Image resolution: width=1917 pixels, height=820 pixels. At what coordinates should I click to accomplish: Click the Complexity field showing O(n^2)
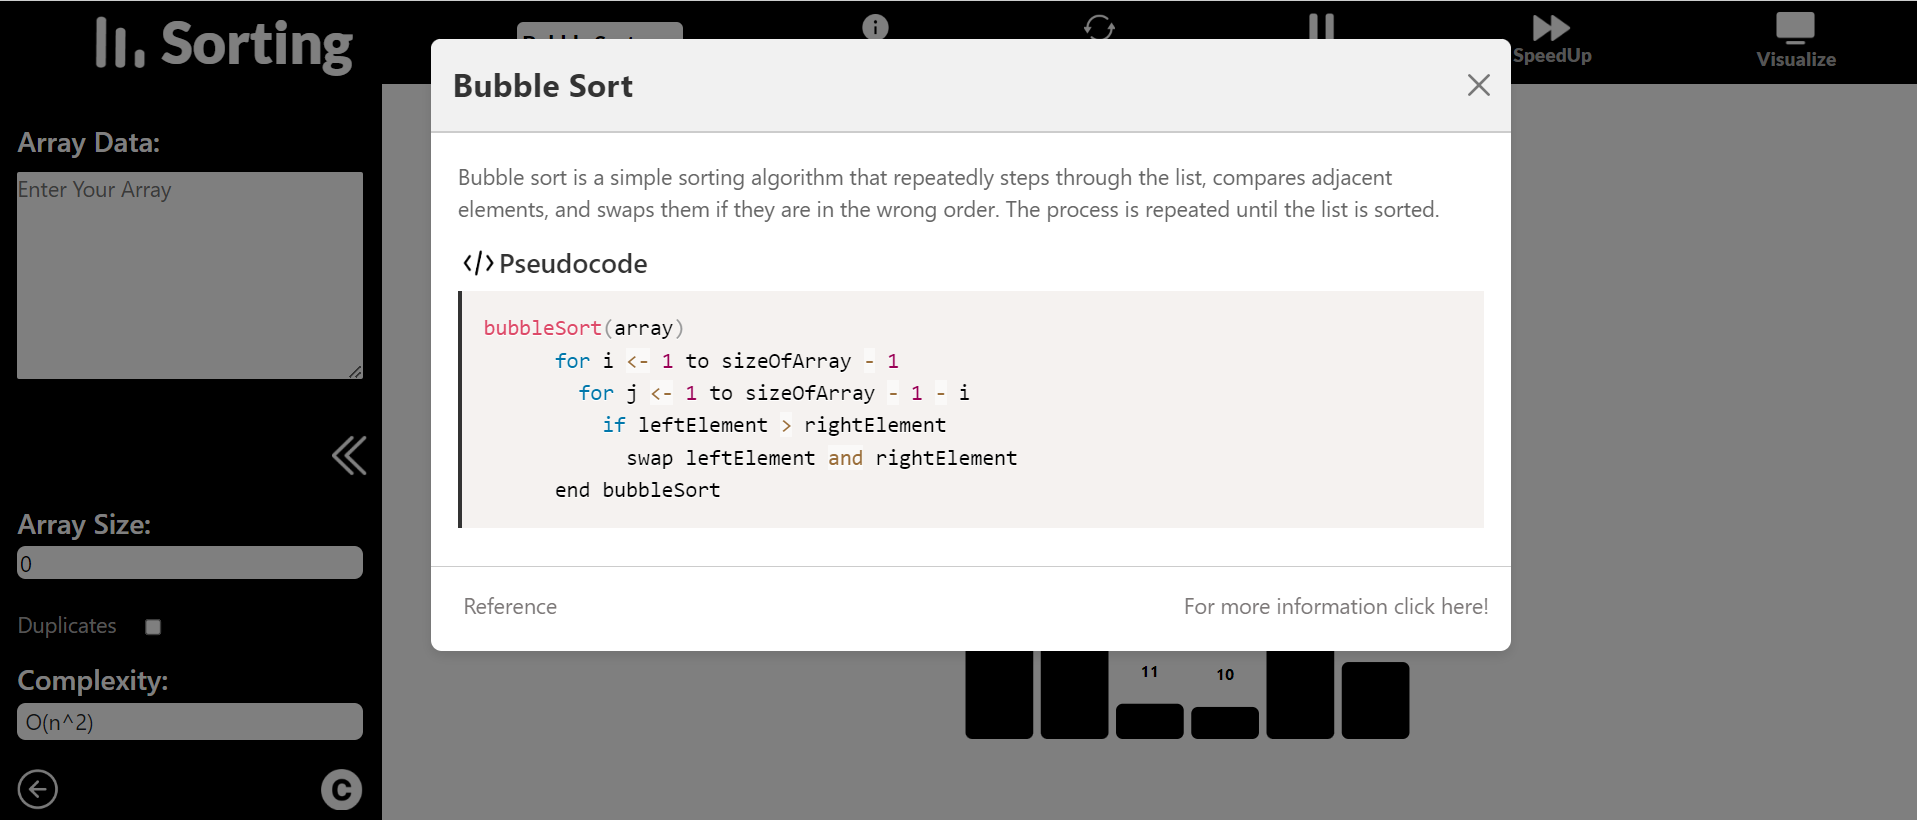pyautogui.click(x=190, y=722)
